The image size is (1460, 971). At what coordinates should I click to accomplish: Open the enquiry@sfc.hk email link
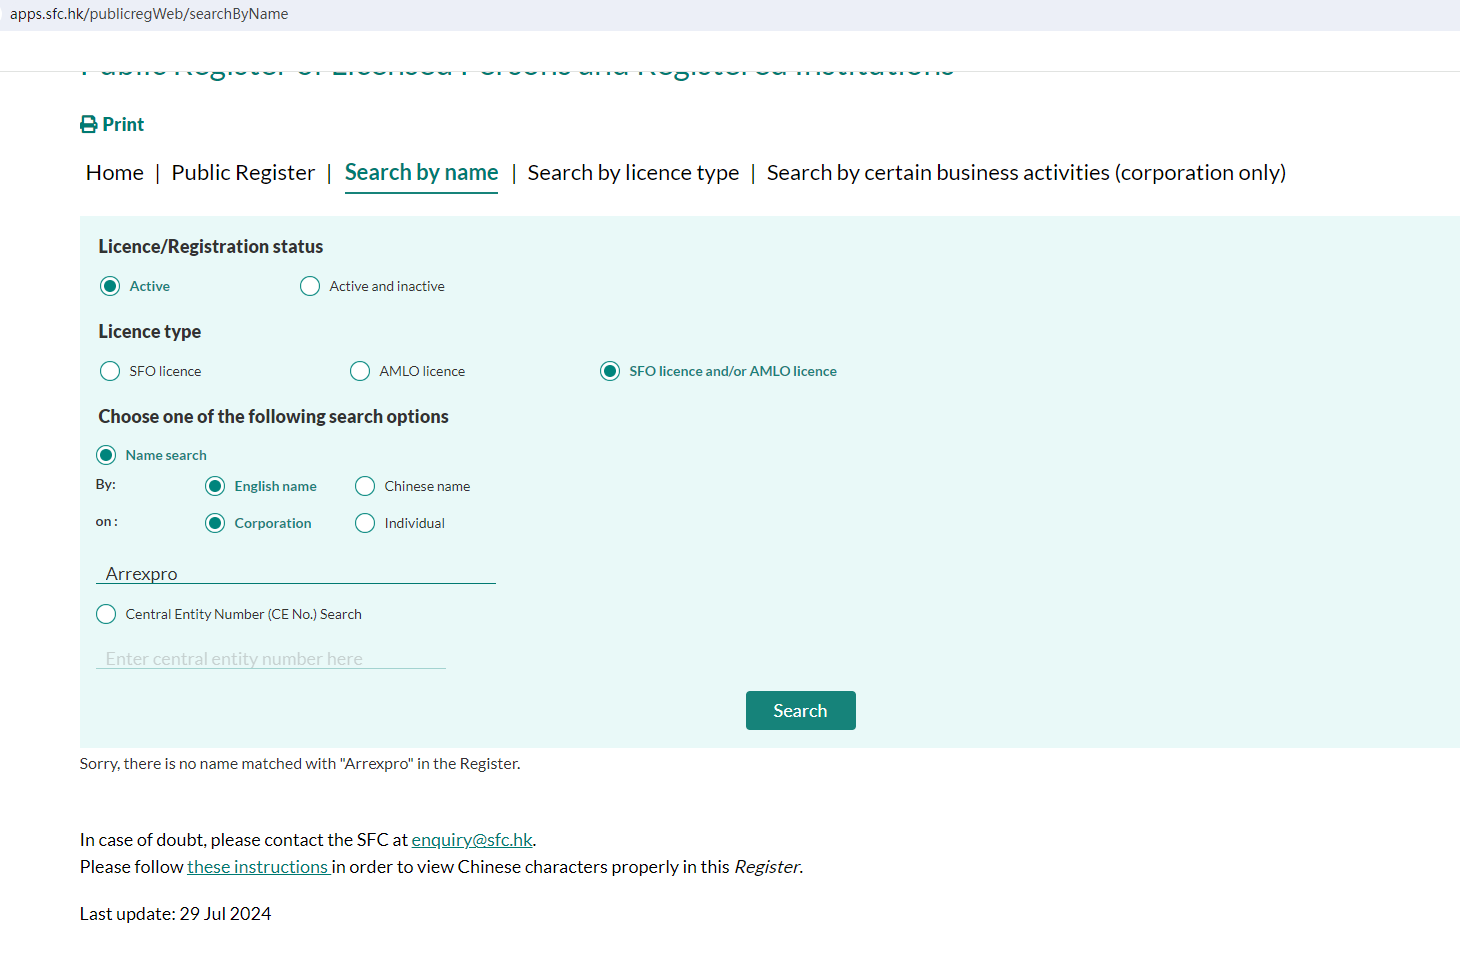(x=472, y=840)
